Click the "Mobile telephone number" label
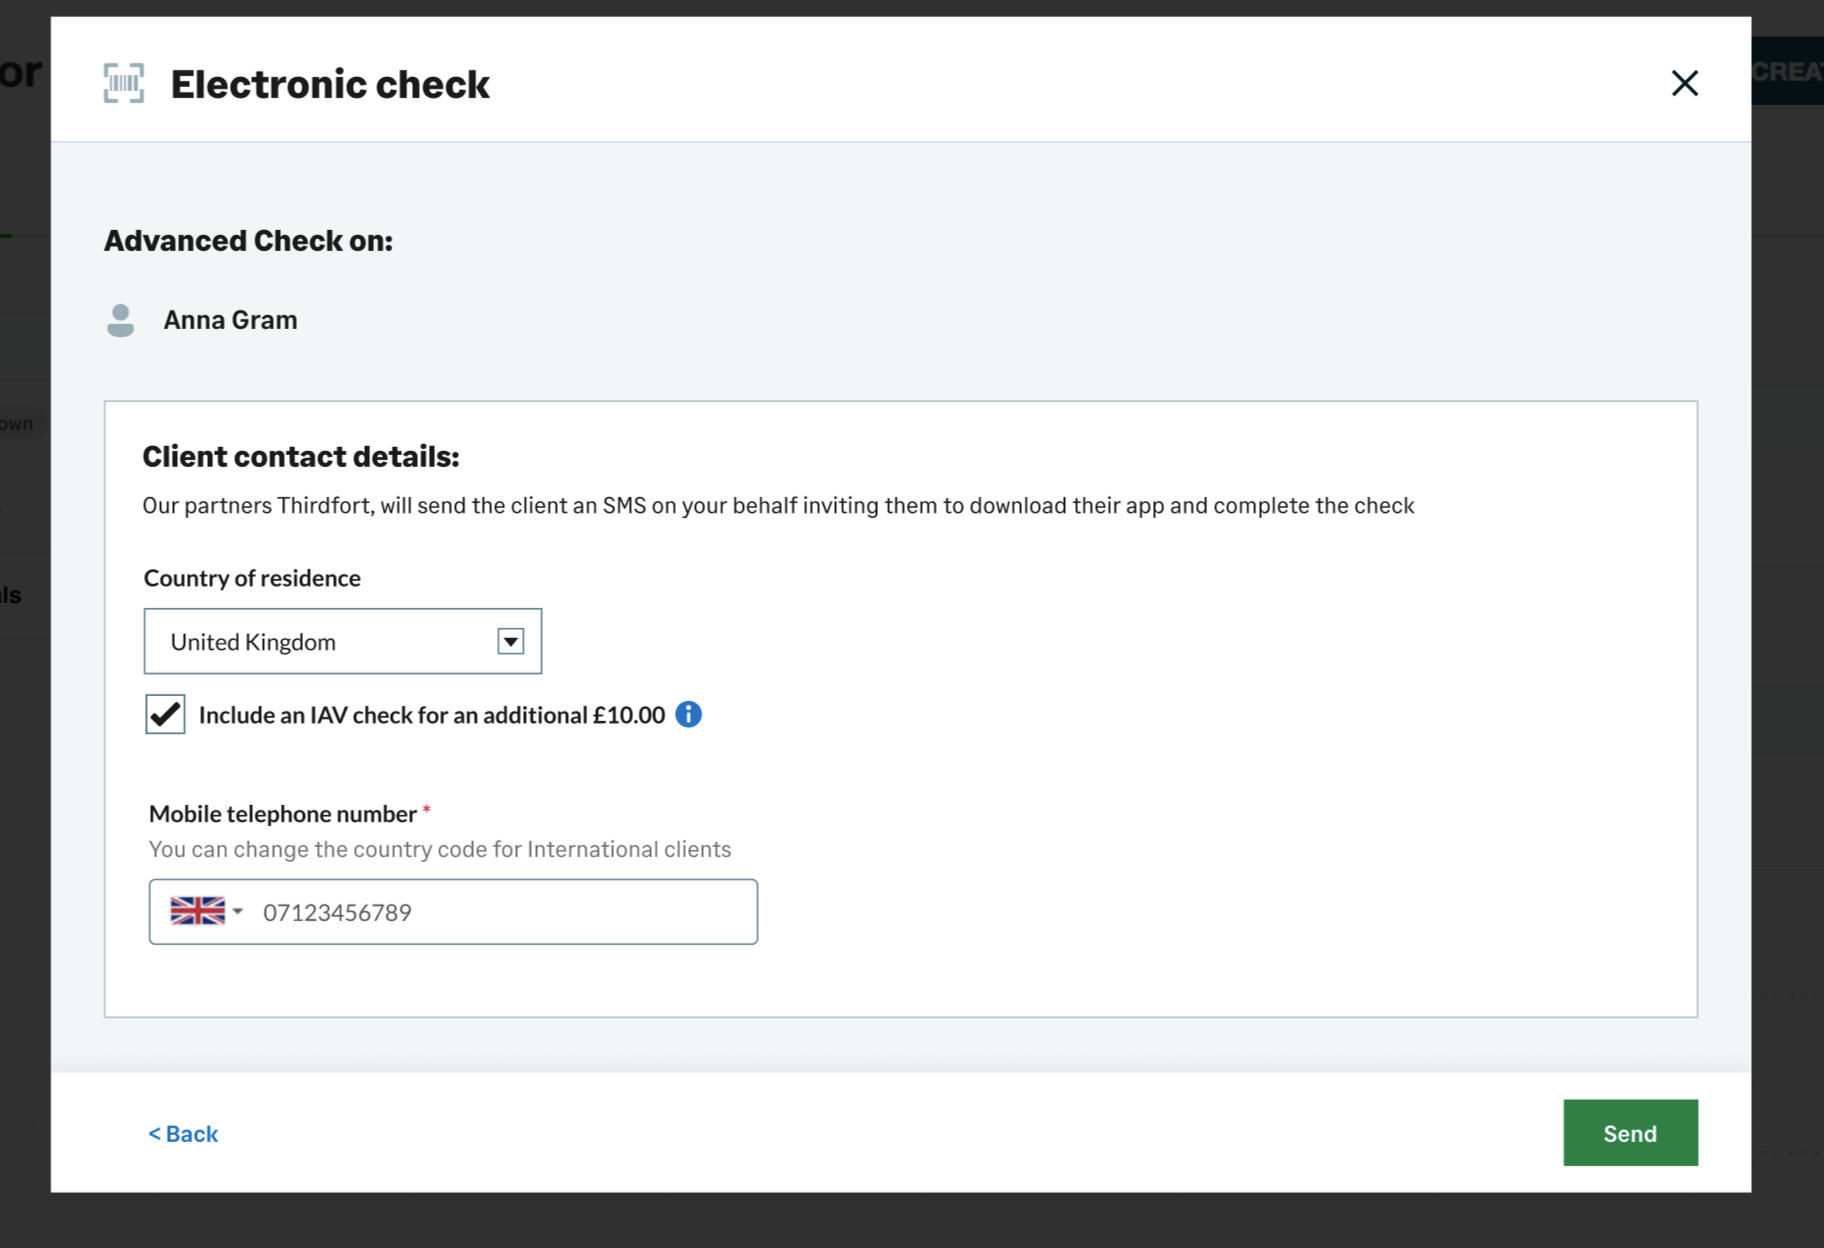The image size is (1824, 1248). point(282,814)
